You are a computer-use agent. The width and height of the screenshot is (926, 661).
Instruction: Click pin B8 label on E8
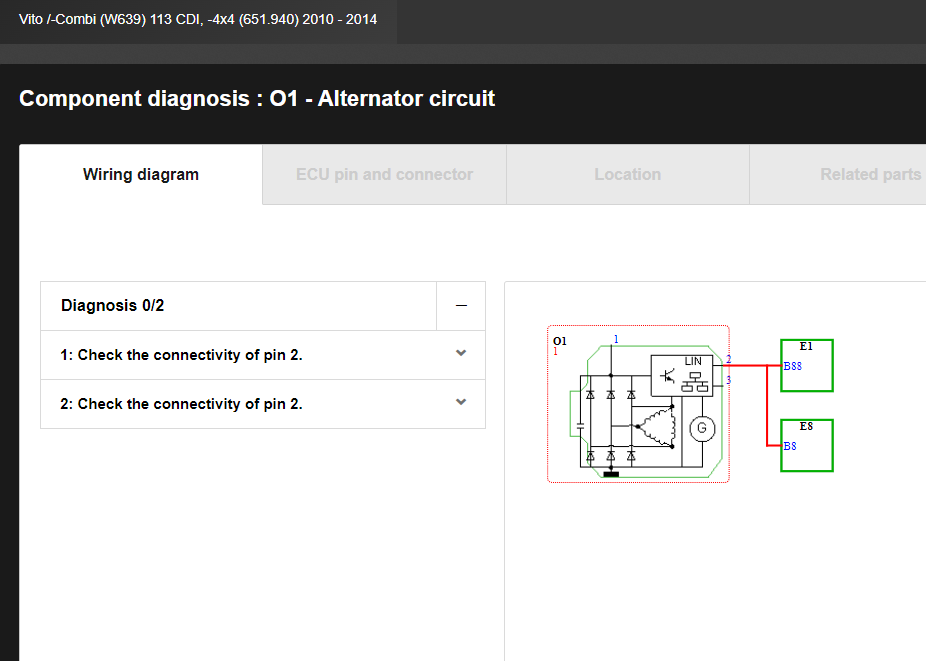790,446
